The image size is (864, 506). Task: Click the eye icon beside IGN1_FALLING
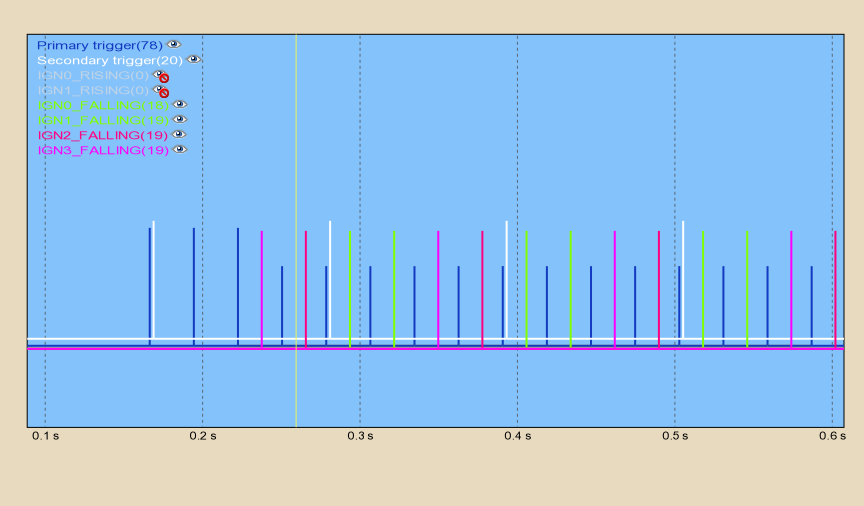(180, 120)
